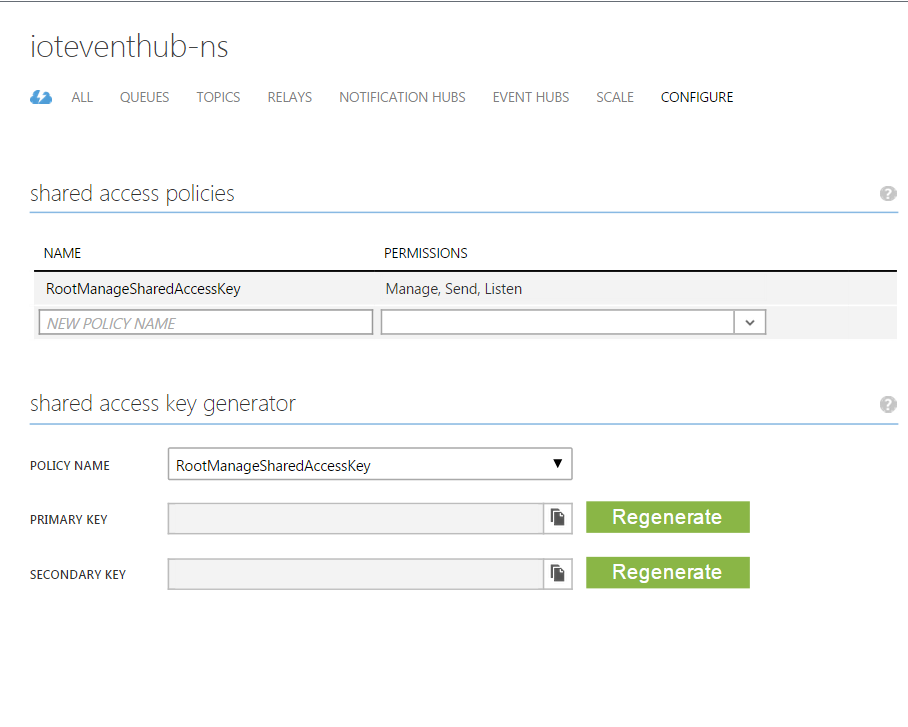Select the RootManageSharedAccessKey policy row
The width and height of the screenshot is (908, 727).
click(x=466, y=288)
